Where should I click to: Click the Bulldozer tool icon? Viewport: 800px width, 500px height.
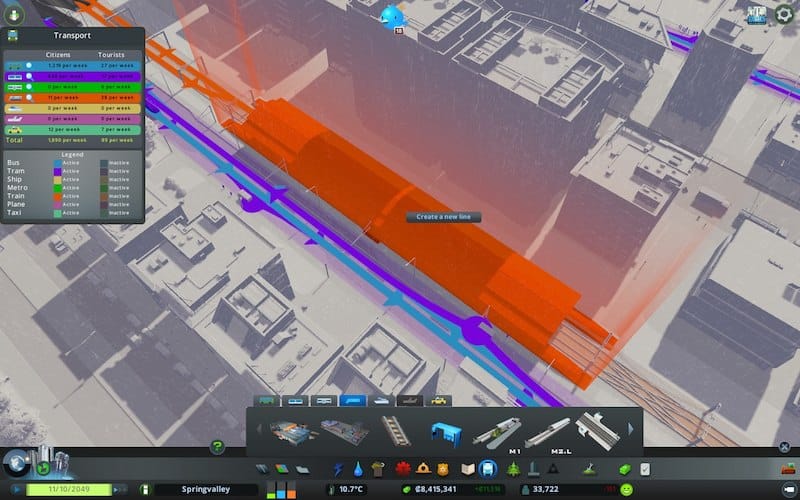coord(591,468)
